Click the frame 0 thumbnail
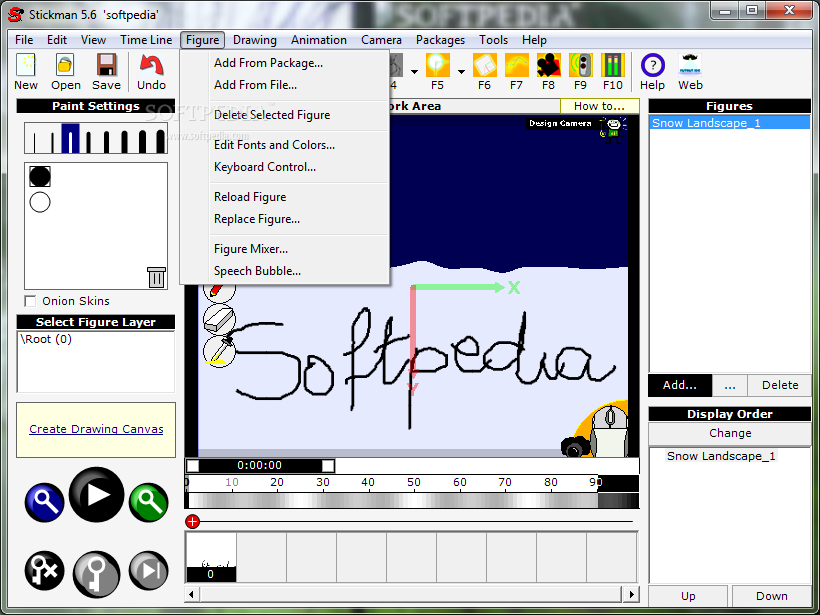The height and width of the screenshot is (615, 820). (211, 557)
